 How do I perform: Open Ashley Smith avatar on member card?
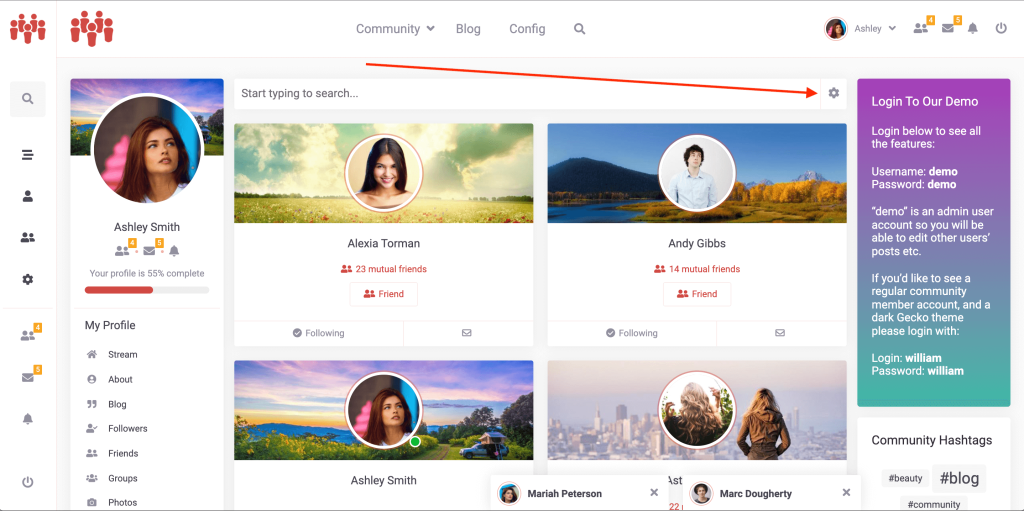[x=383, y=410]
